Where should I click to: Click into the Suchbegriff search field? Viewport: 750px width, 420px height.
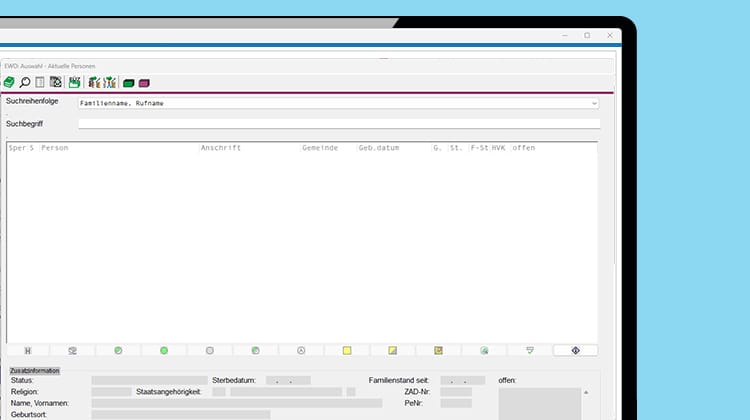(339, 124)
